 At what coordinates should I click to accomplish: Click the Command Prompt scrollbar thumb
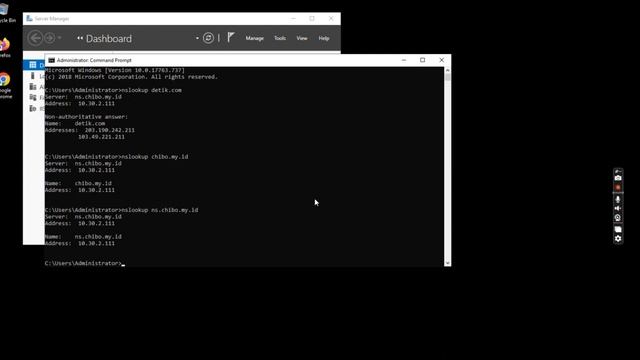(x=448, y=77)
